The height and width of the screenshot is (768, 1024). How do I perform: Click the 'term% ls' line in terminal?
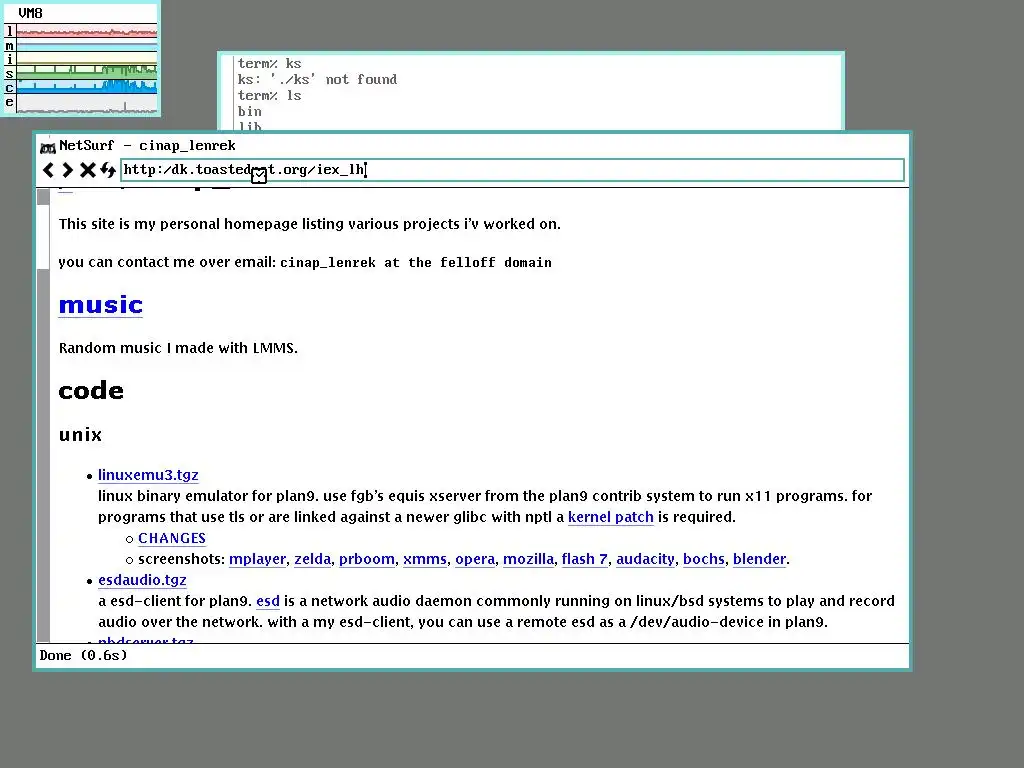point(269,95)
